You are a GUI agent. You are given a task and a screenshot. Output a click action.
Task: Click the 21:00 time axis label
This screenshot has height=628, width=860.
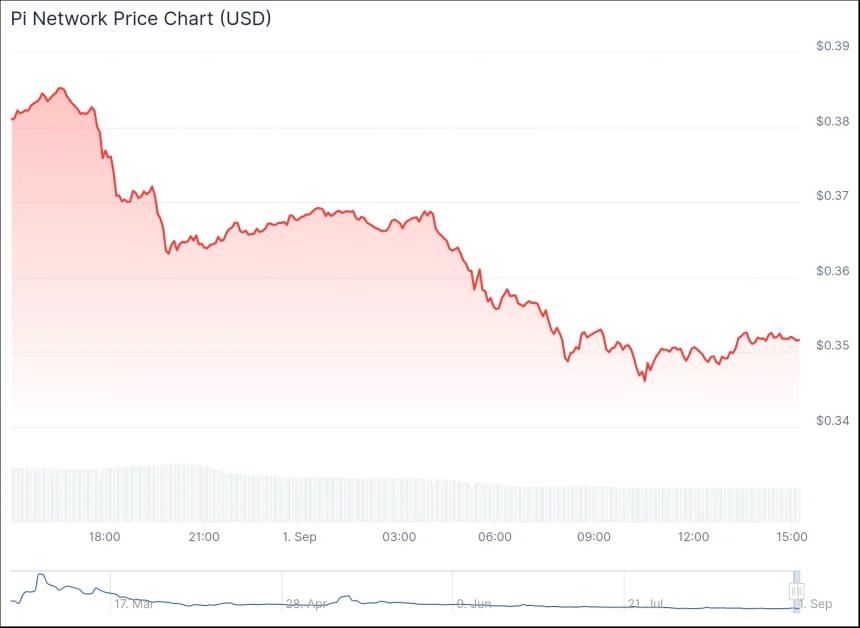[203, 537]
